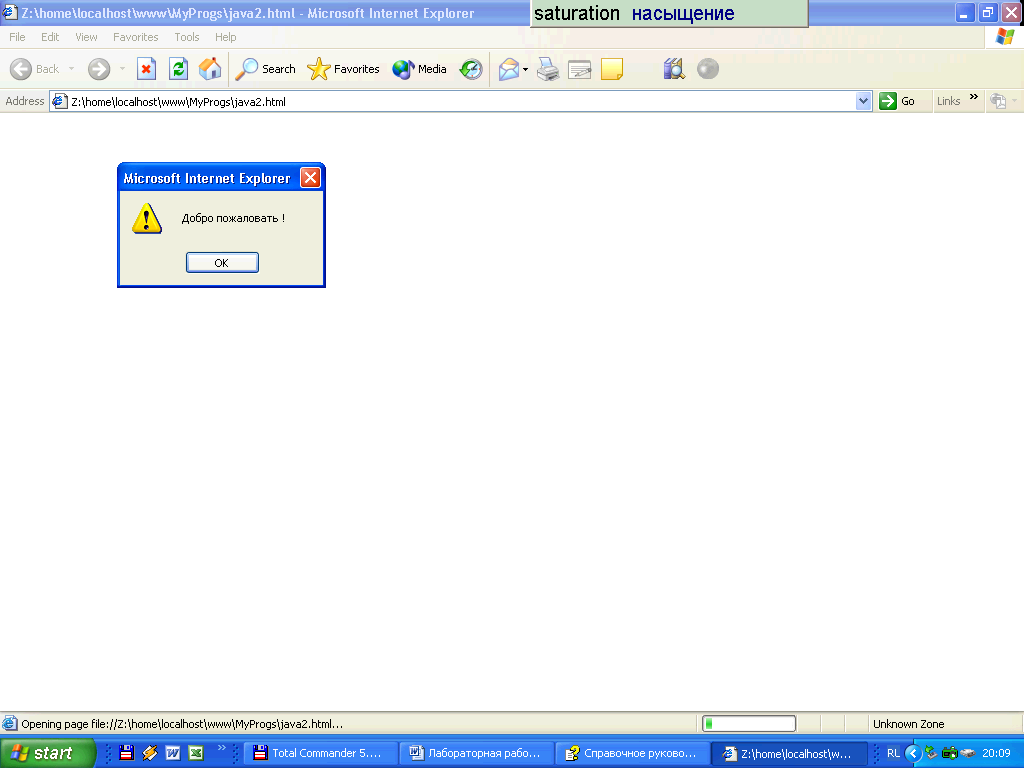Viewport: 1024px width, 768px height.
Task: Click the Forward arrow icon
Action: 99,69
